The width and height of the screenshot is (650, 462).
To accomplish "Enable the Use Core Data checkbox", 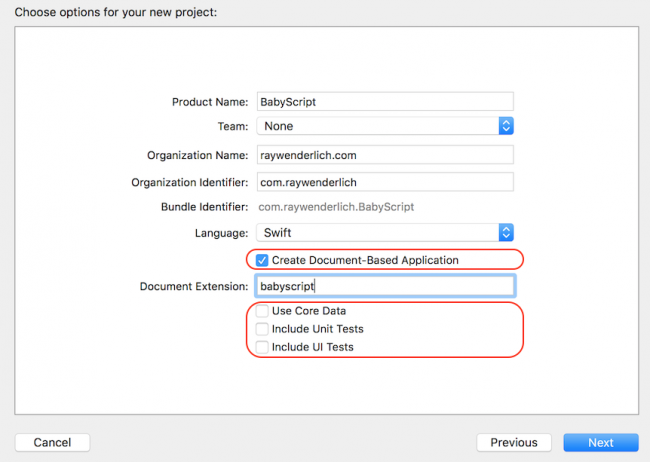I will (262, 311).
